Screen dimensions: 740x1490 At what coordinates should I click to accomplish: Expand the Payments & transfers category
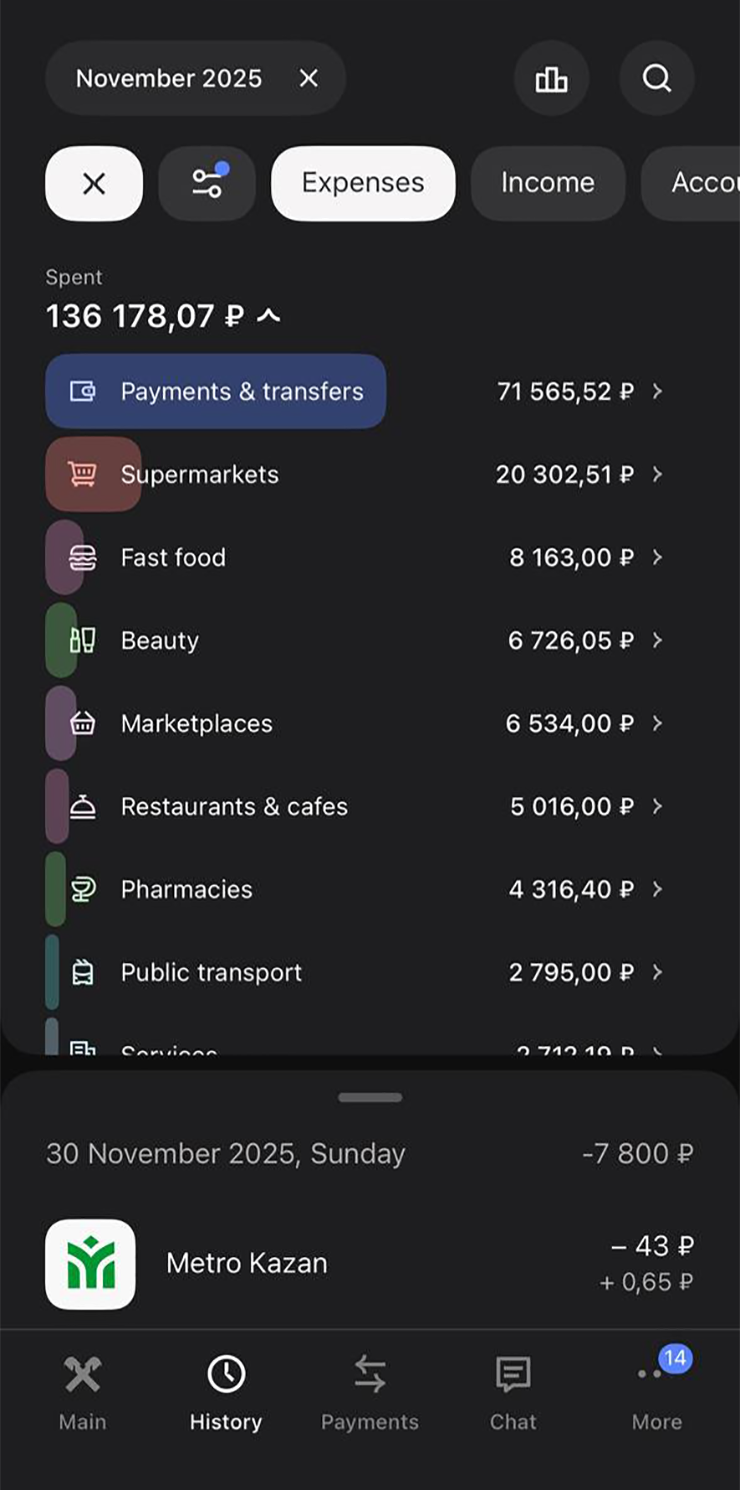657,391
